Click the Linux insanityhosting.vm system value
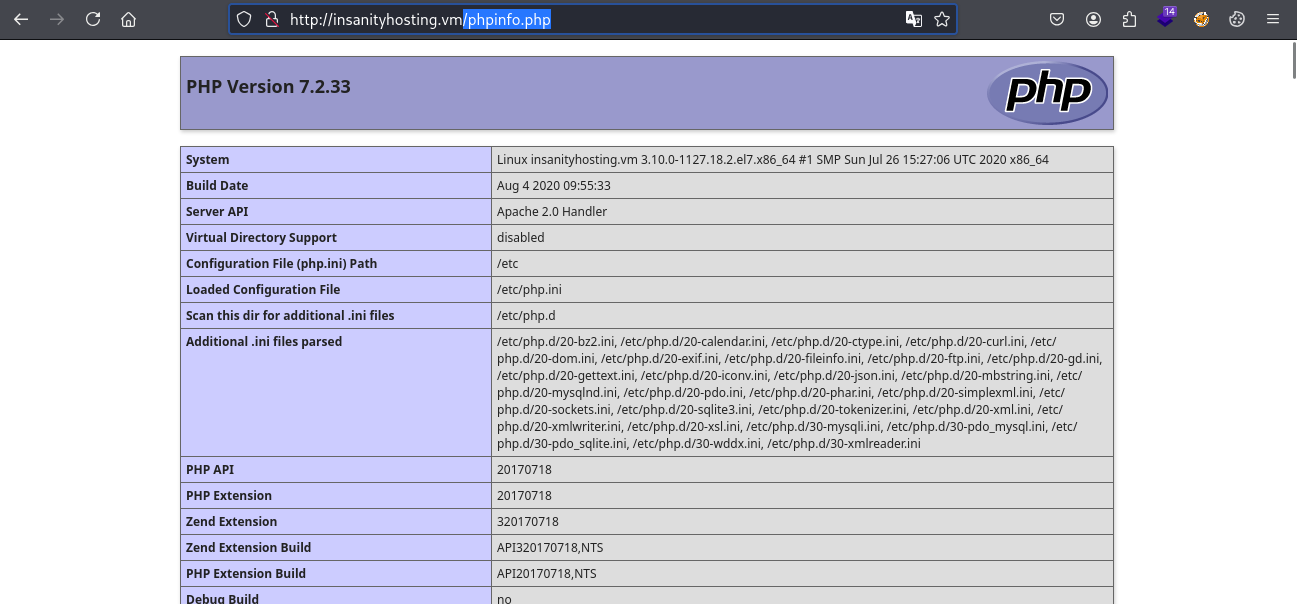Viewport: 1297px width, 604px height. point(772,160)
